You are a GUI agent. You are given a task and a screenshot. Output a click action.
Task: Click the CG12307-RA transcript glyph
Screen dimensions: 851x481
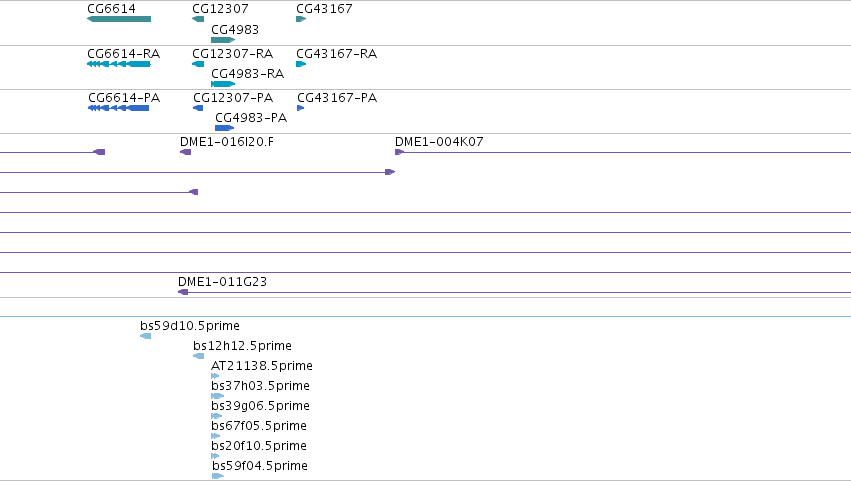click(198, 64)
